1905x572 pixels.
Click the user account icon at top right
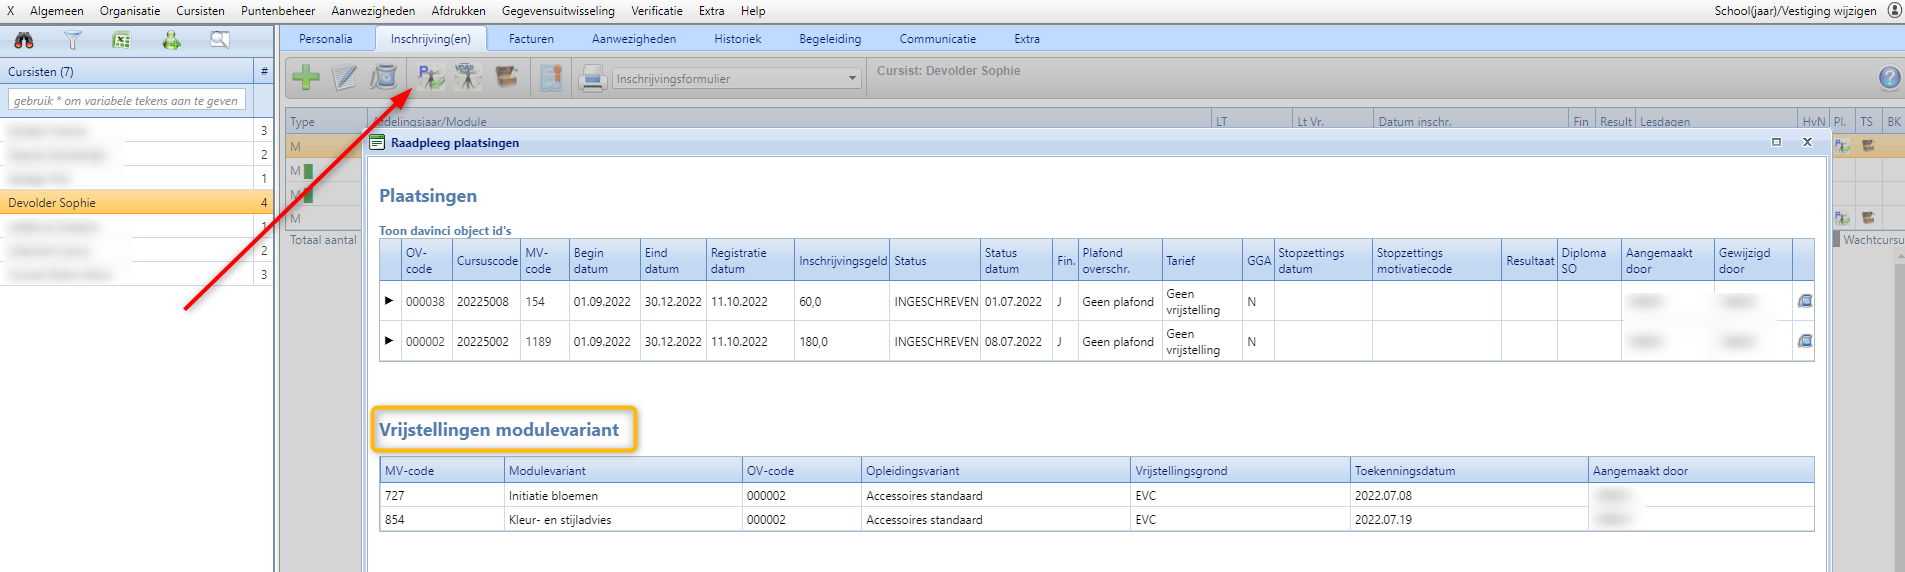[1894, 10]
